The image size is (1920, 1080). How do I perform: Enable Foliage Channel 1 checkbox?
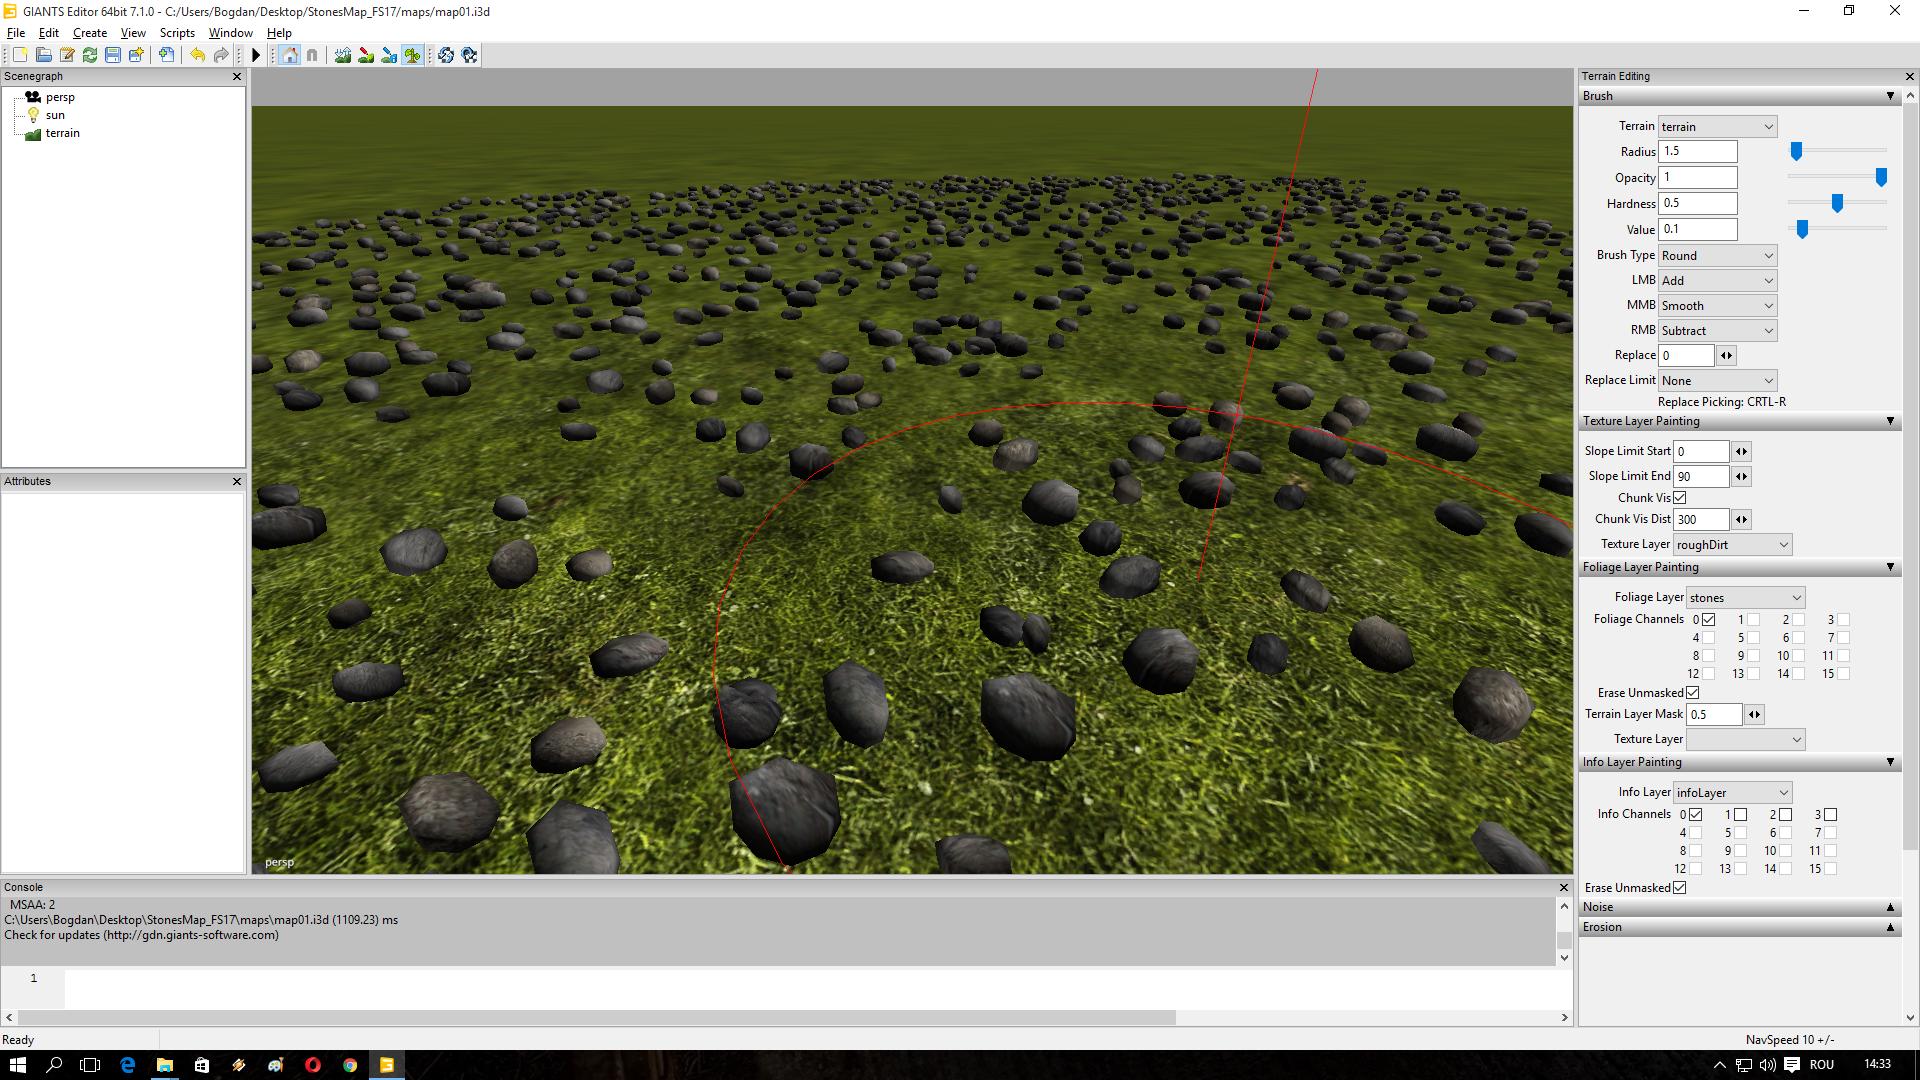point(1753,620)
